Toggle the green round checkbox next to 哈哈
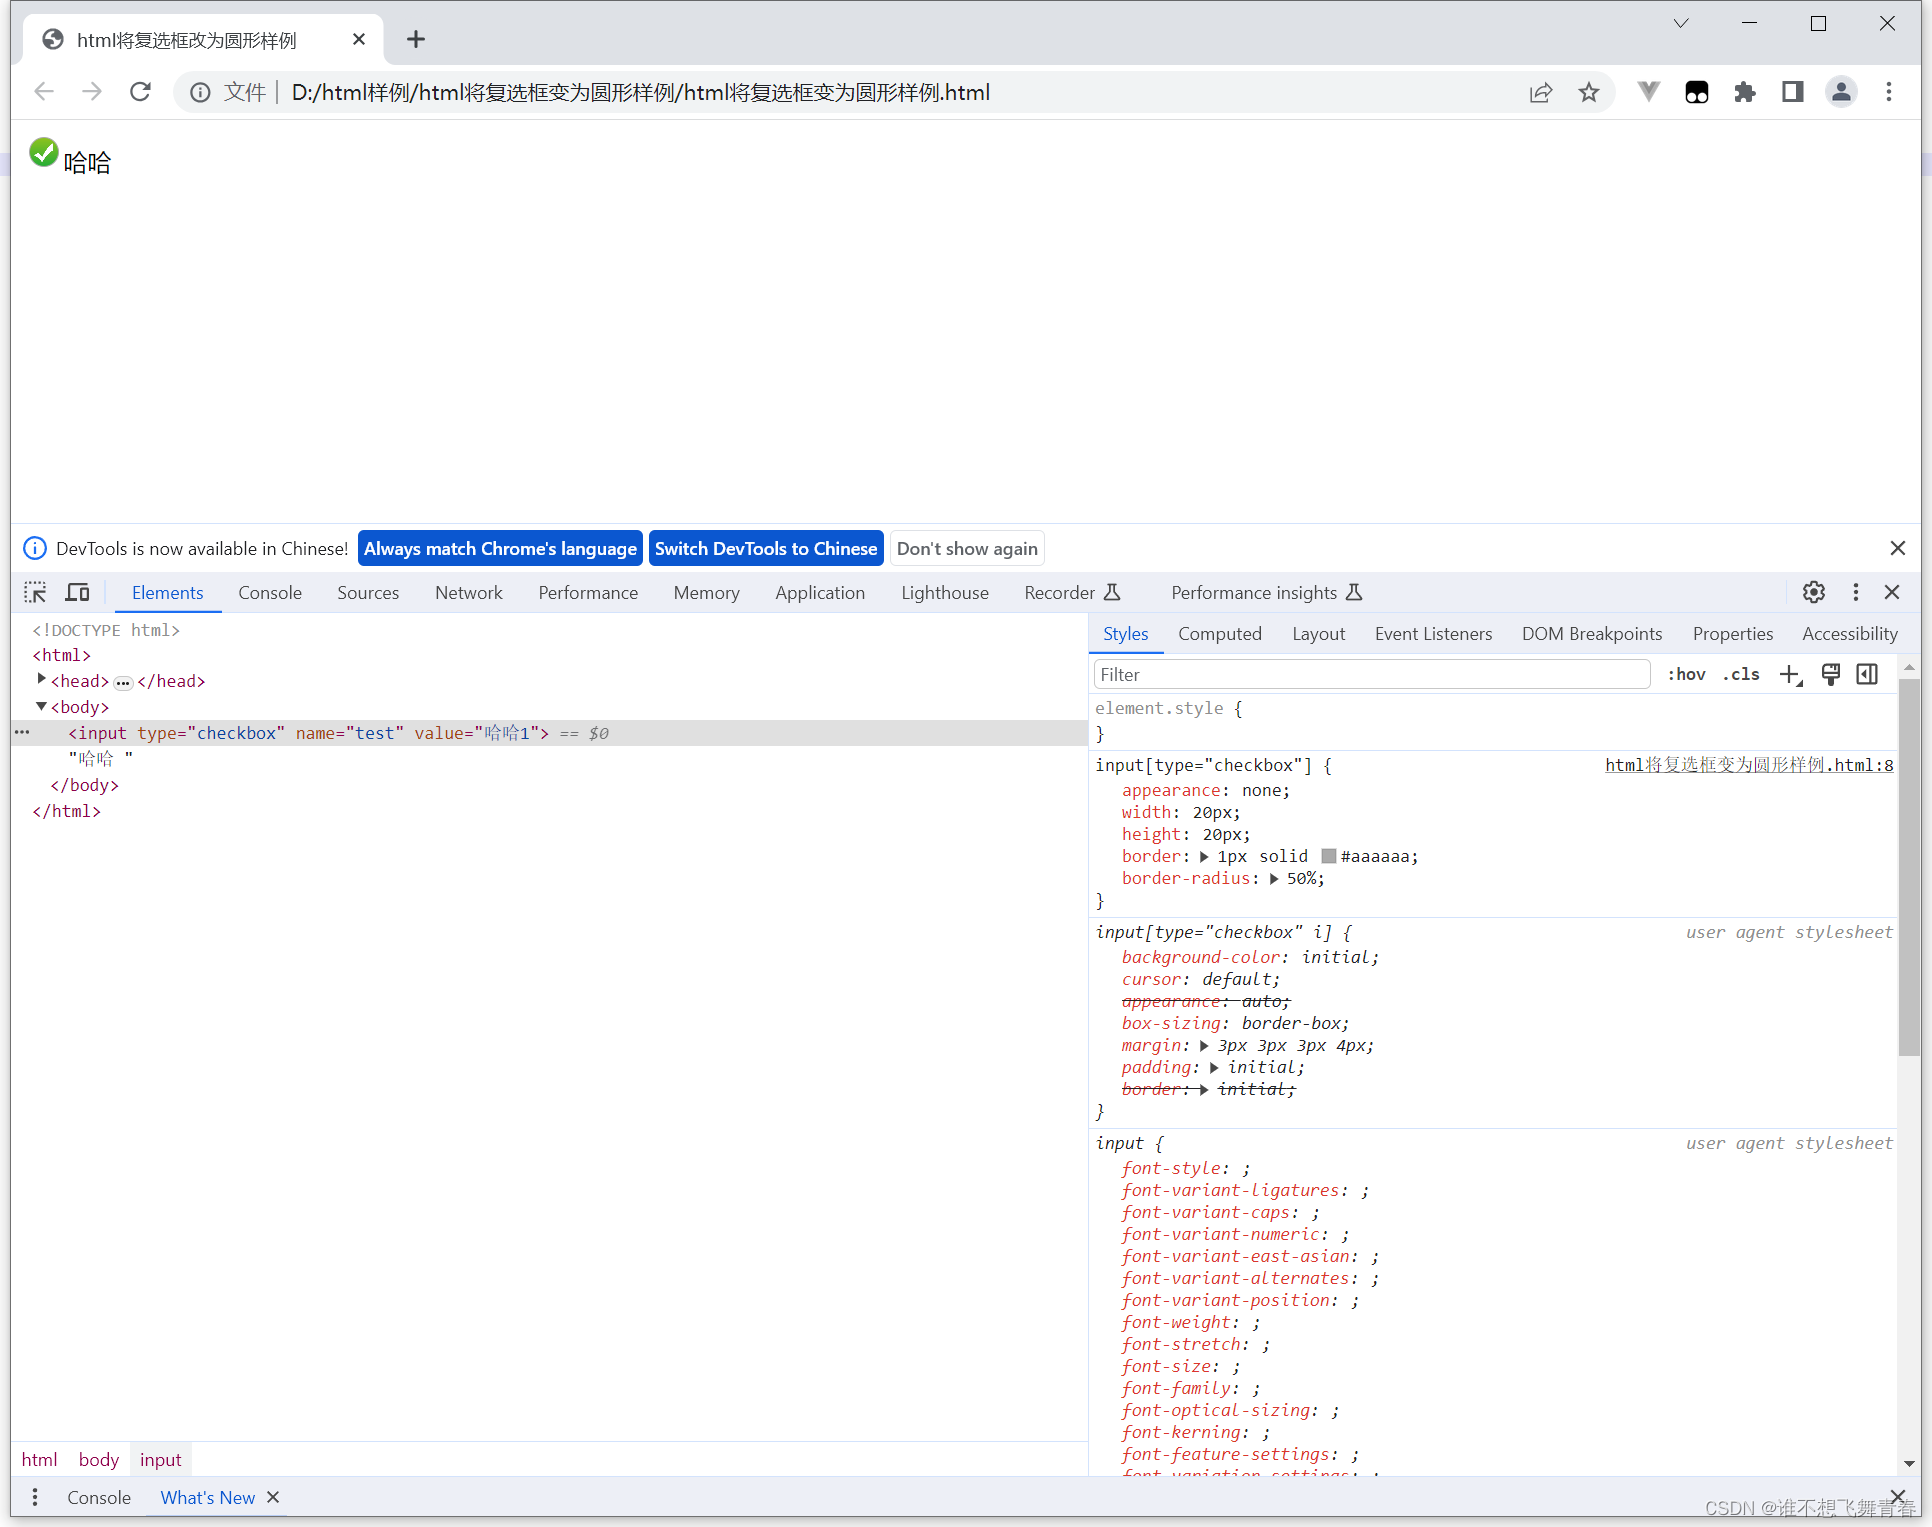 tap(43, 152)
